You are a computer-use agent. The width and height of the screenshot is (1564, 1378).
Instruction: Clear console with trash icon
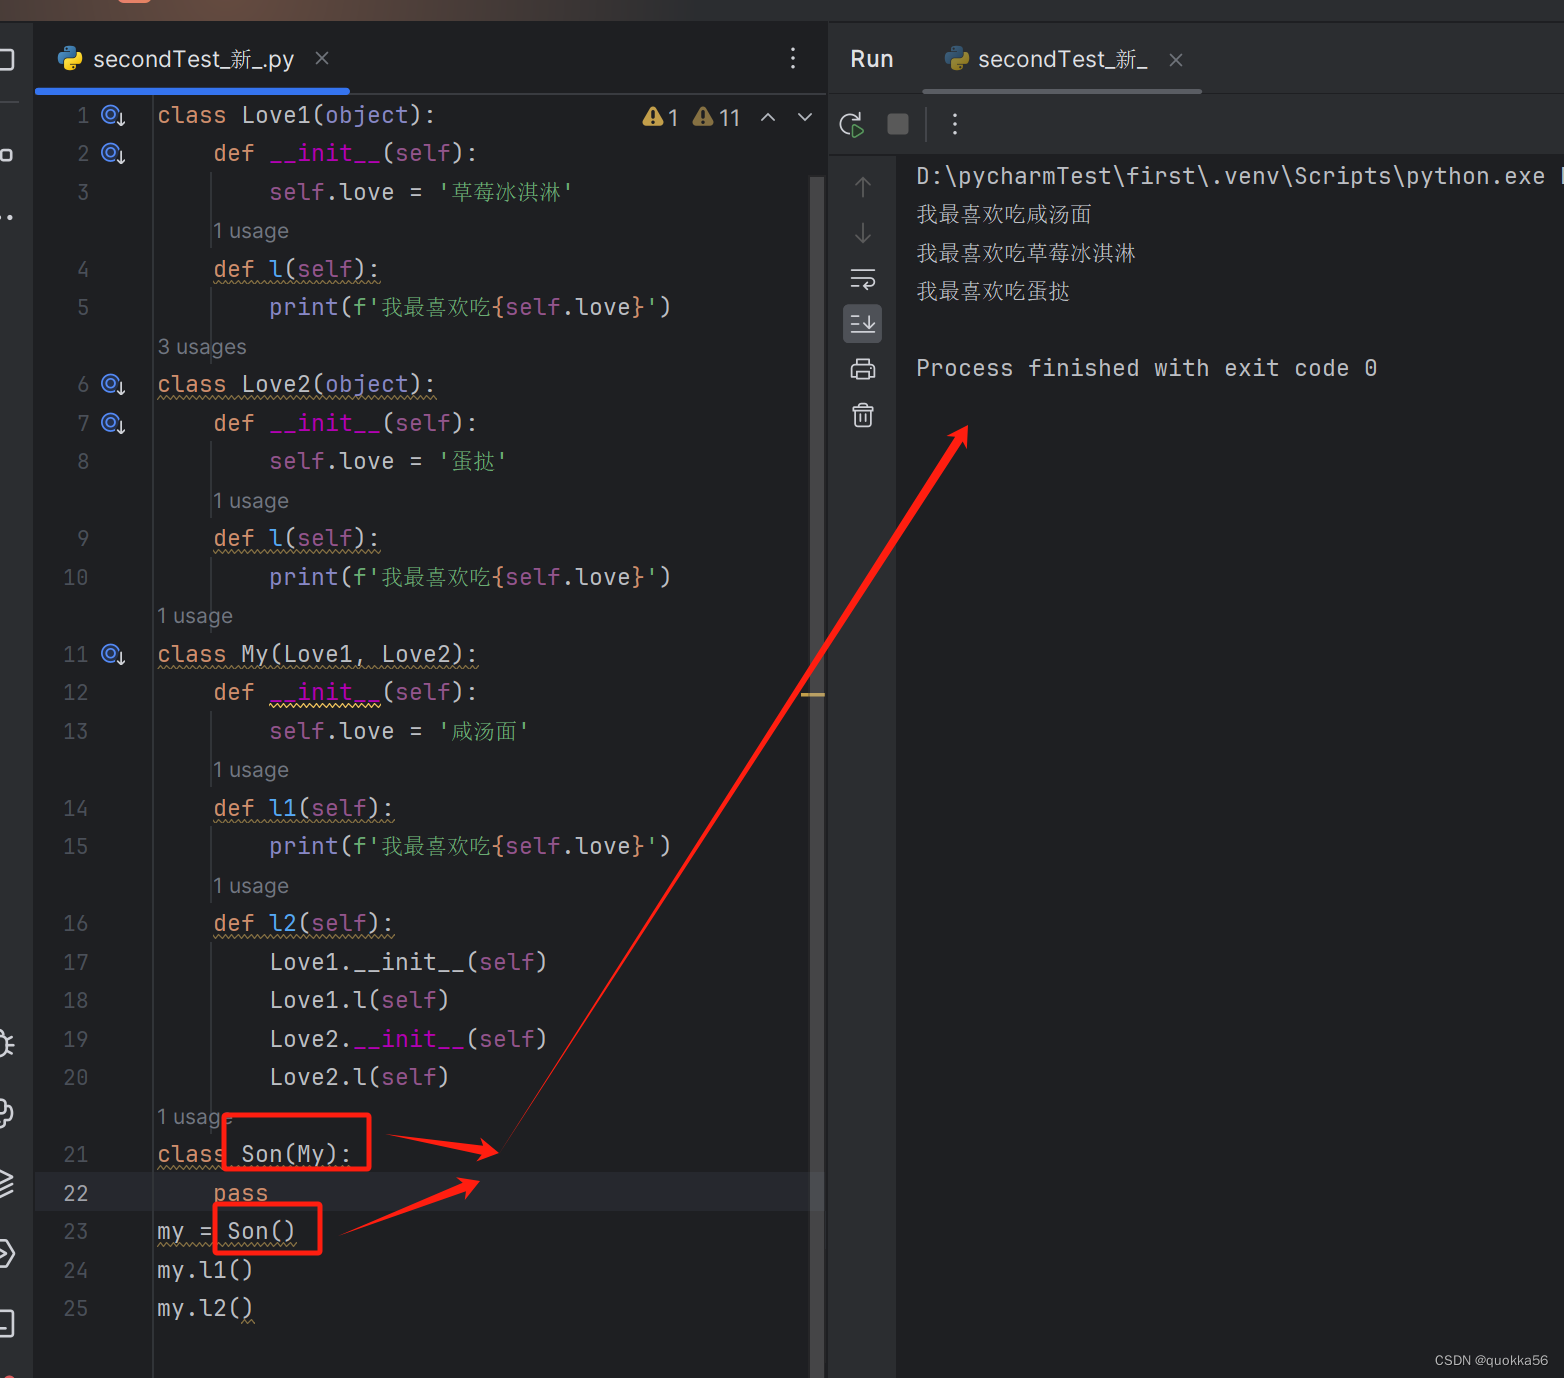pyautogui.click(x=863, y=415)
